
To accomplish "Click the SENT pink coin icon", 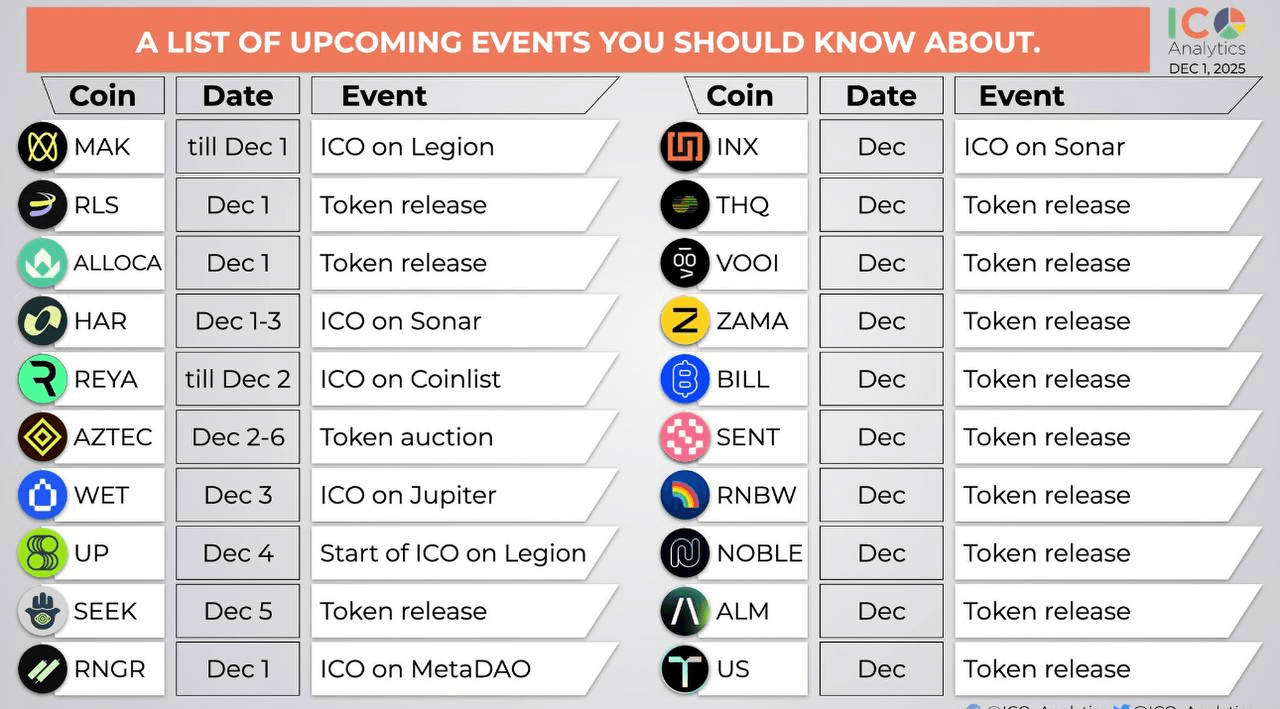I will coord(685,437).
